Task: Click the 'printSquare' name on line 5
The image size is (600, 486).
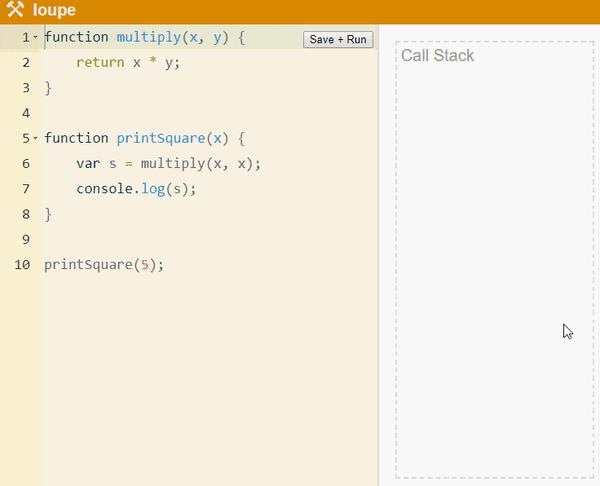Action: tap(161, 139)
